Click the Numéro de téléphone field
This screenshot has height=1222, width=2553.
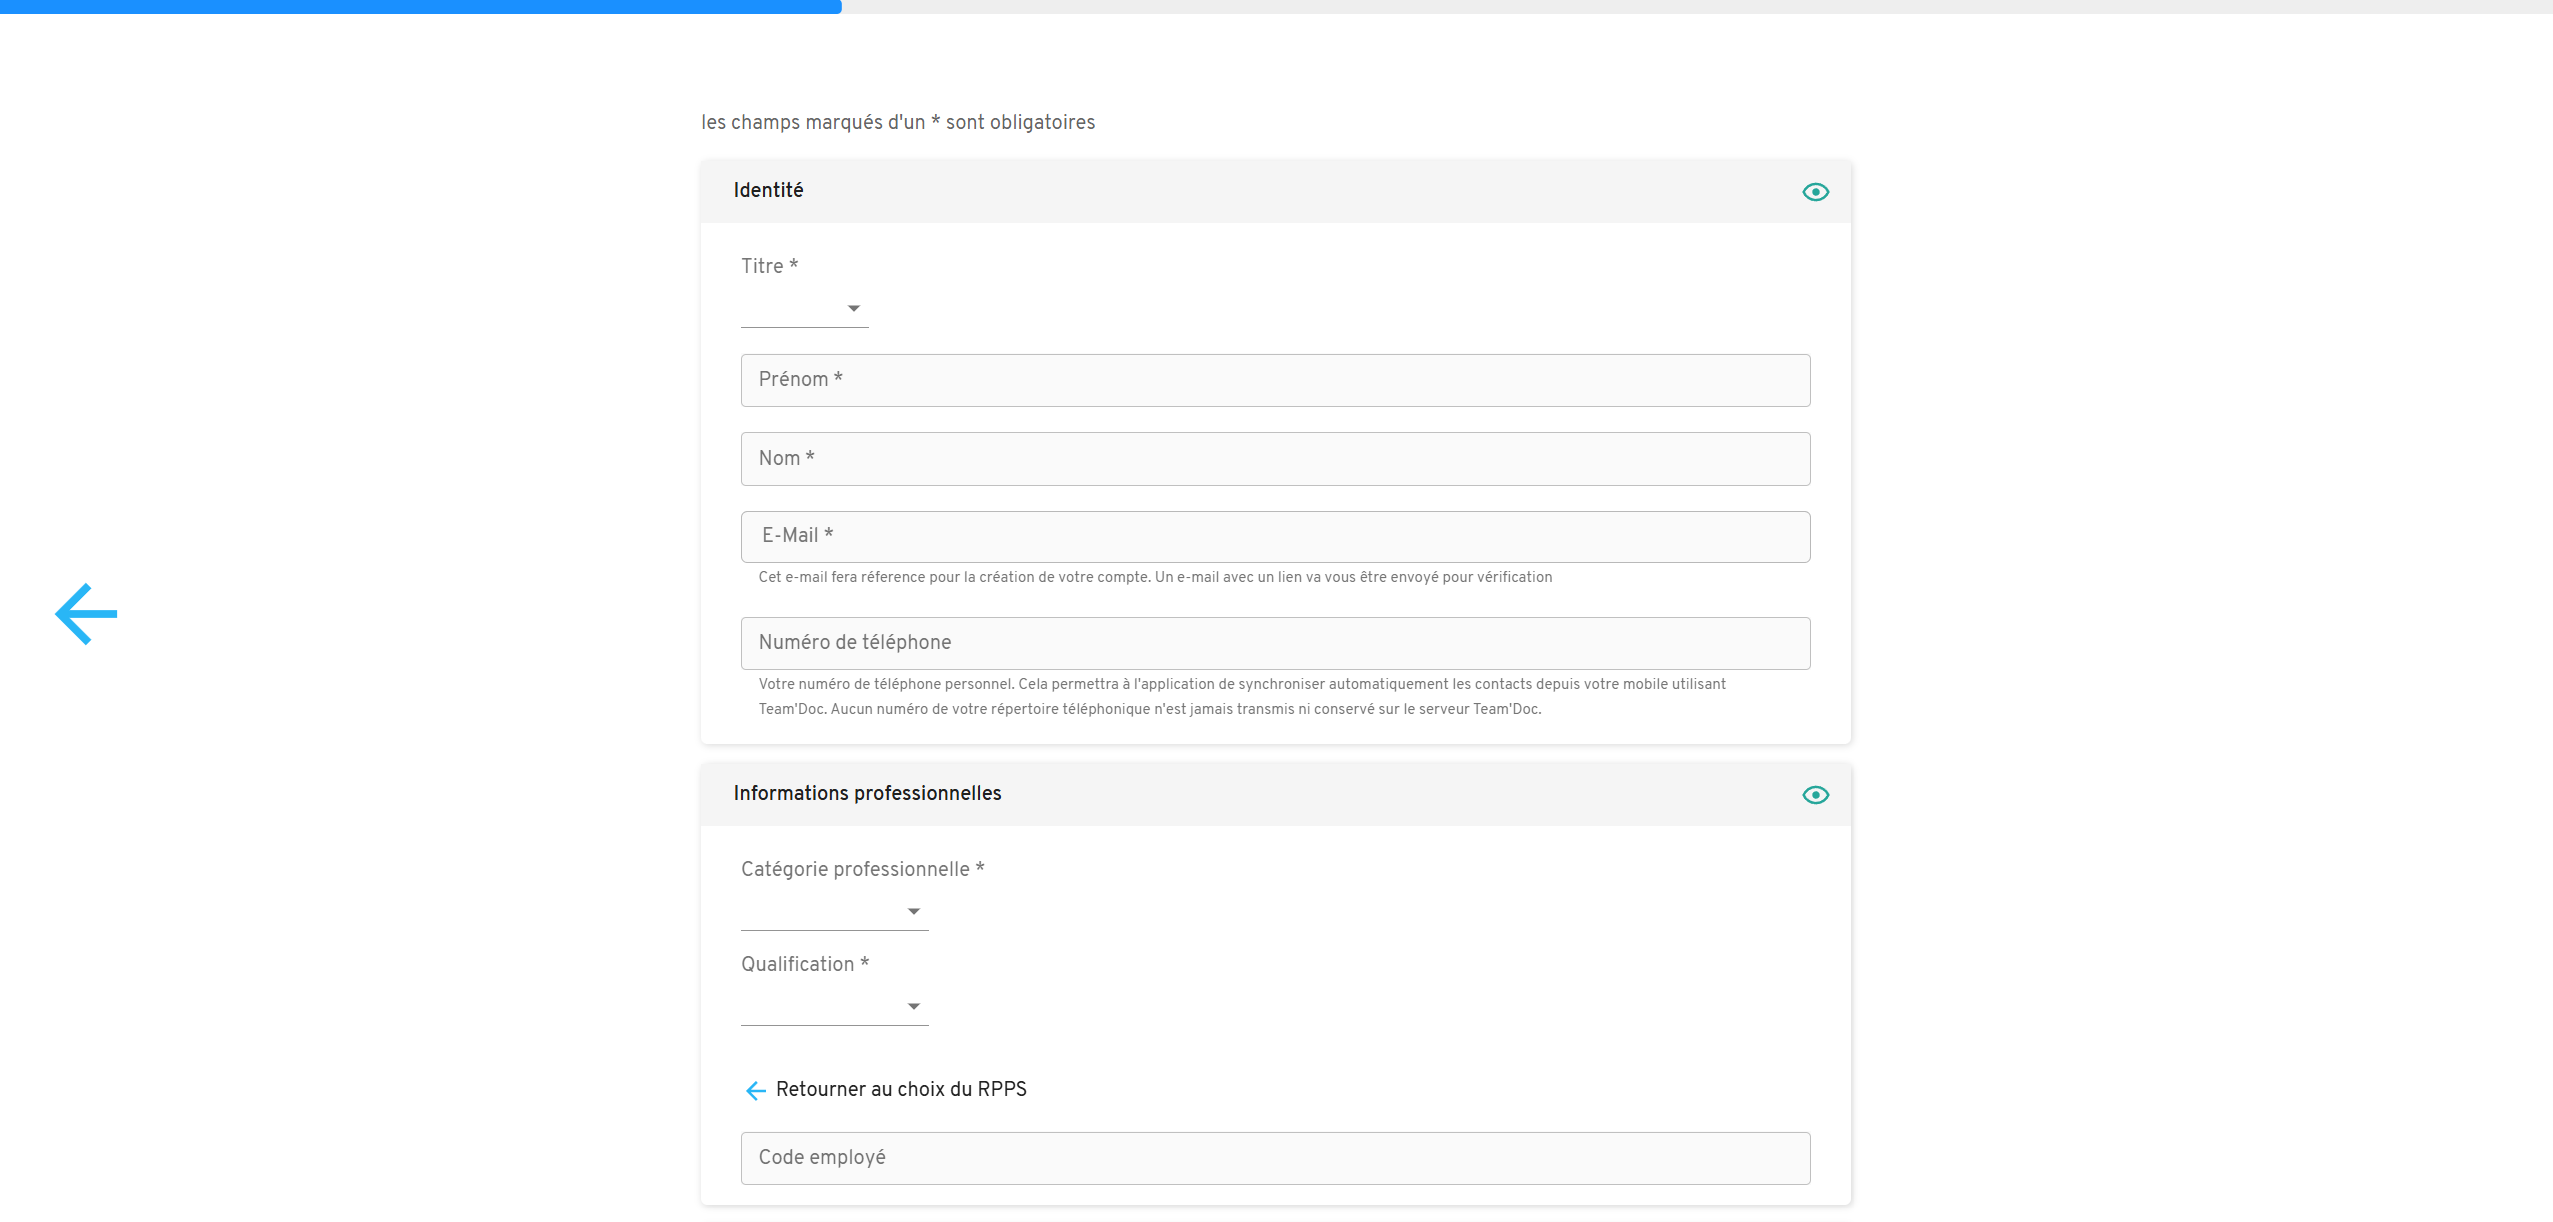(1274, 643)
